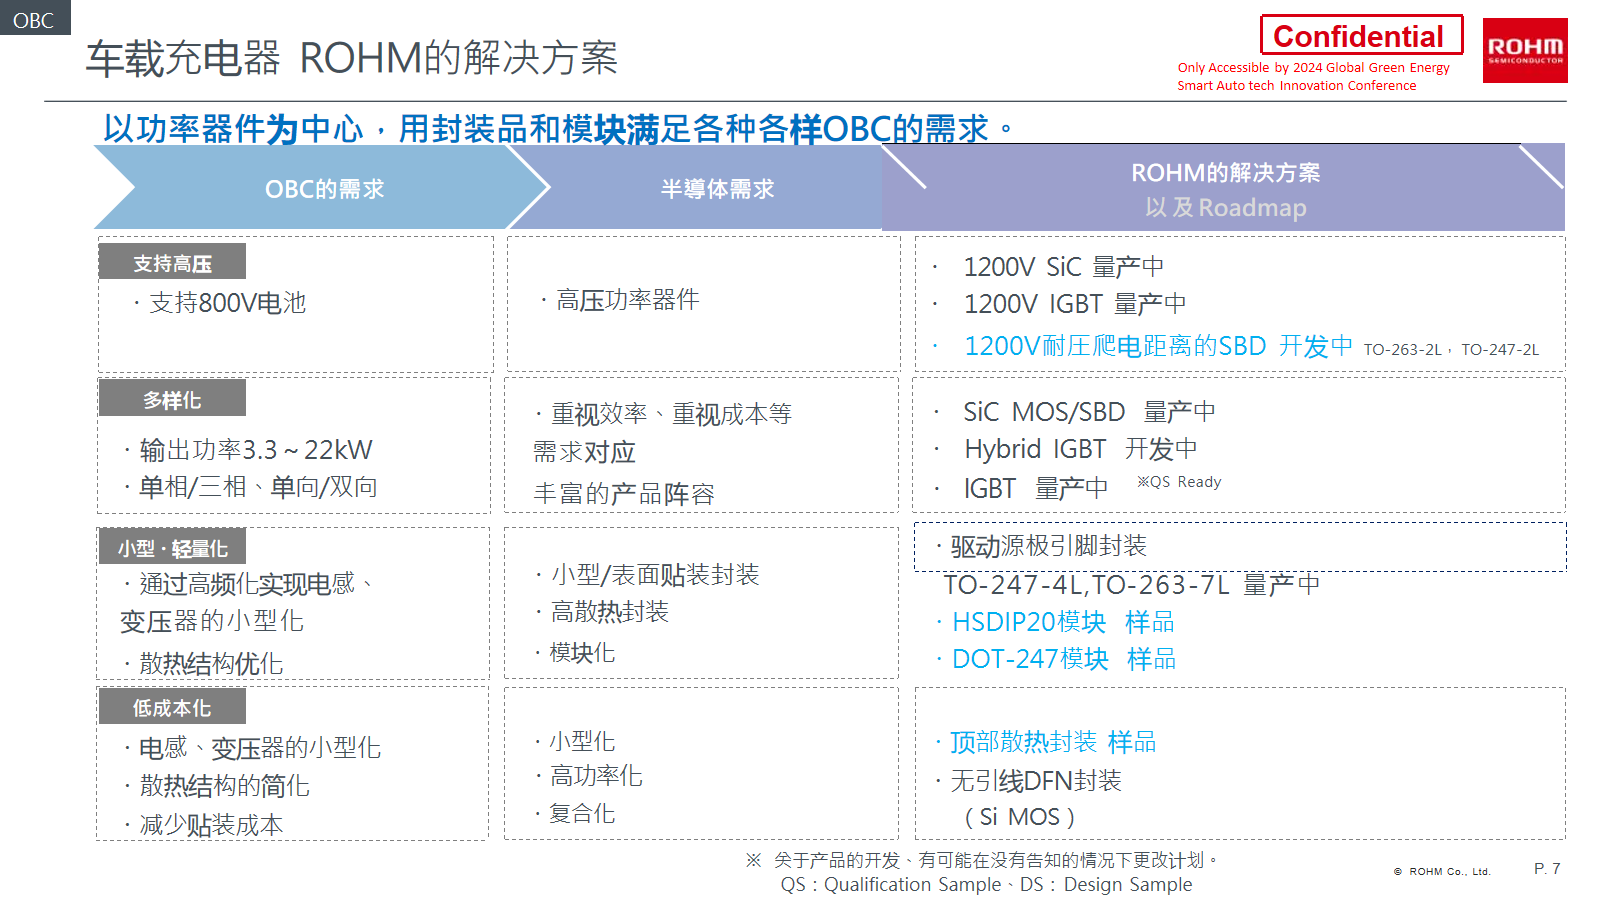The image size is (1600, 900).
Task: Click the 半導体需求 arrow header
Action: (717, 189)
